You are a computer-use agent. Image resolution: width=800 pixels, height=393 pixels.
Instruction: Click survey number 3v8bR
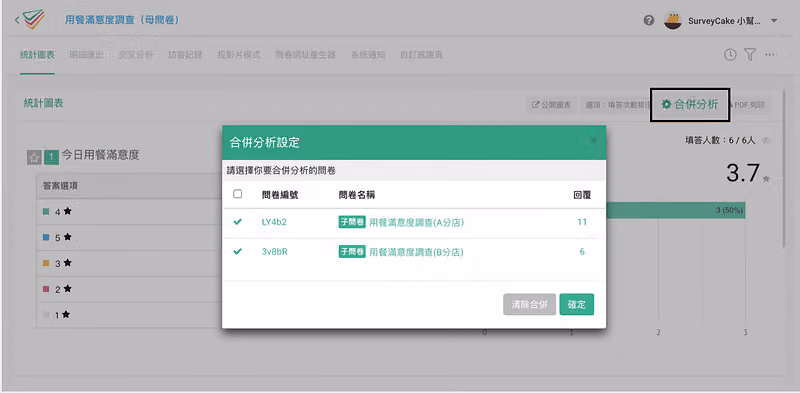pos(274,252)
